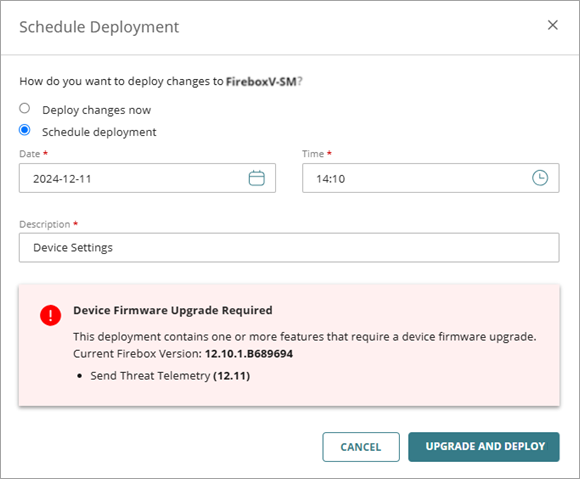Click Device Firmware Upgrade Required heading
Screen dimensions: 580x479
point(173,310)
